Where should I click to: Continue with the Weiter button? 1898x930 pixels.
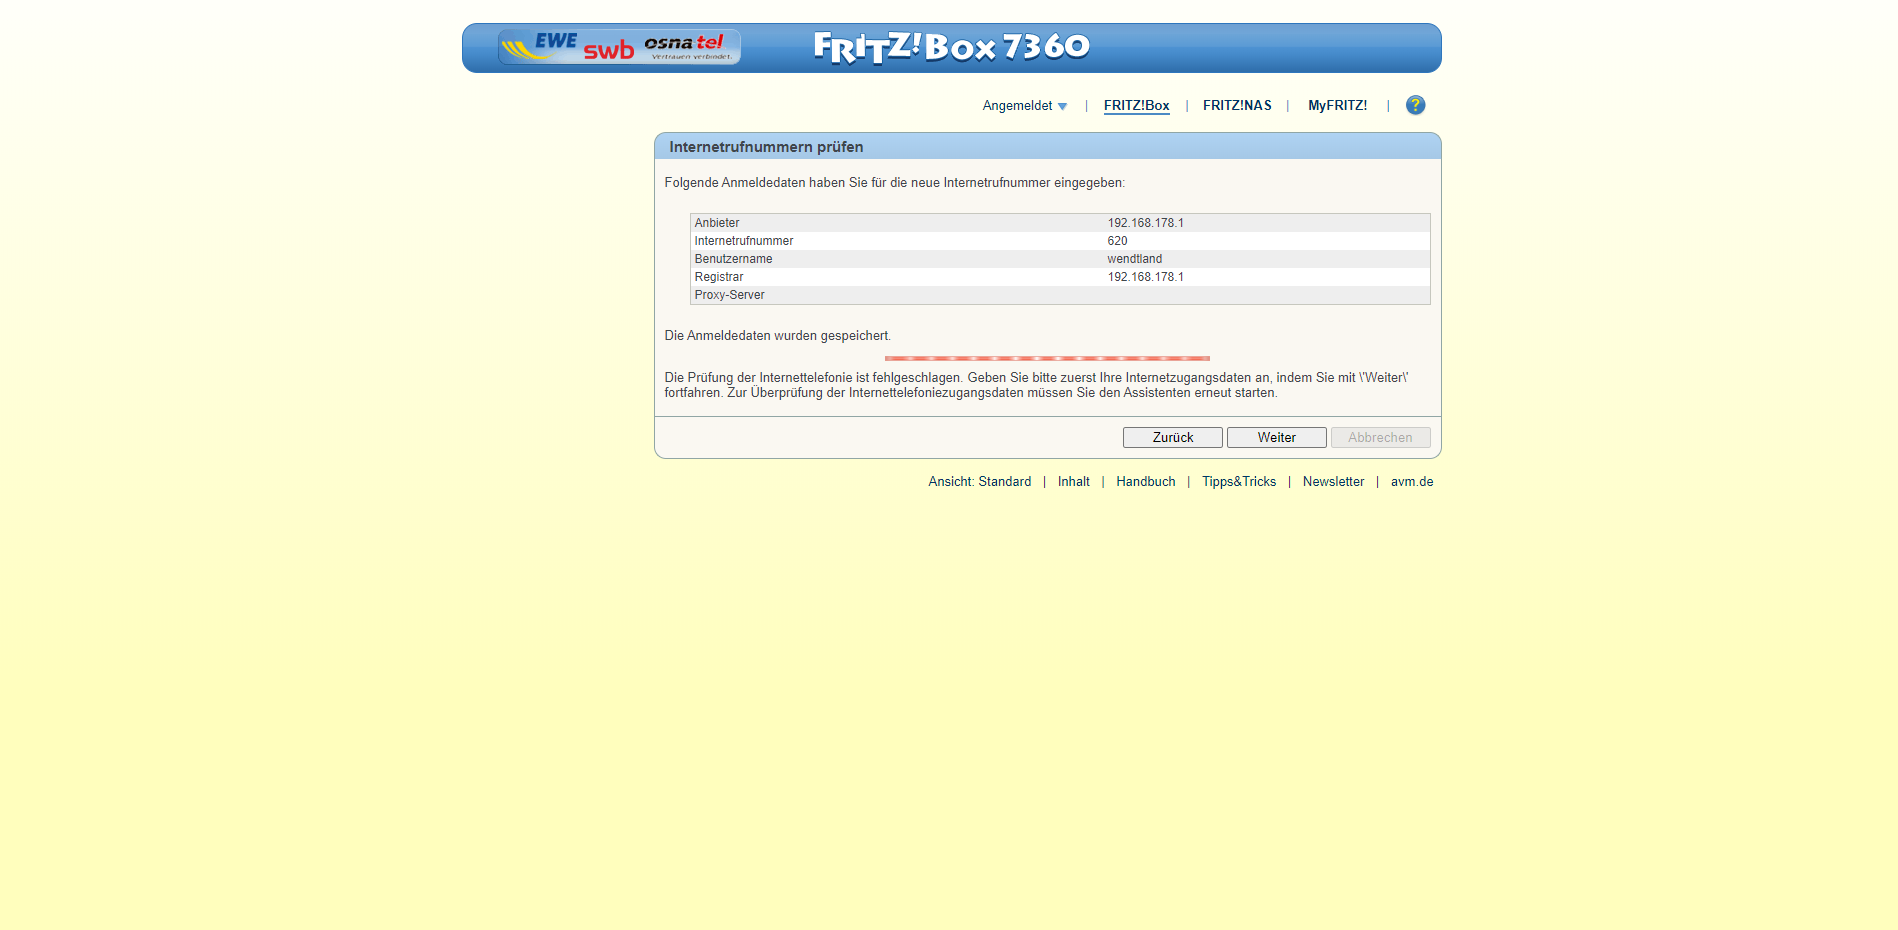point(1277,438)
